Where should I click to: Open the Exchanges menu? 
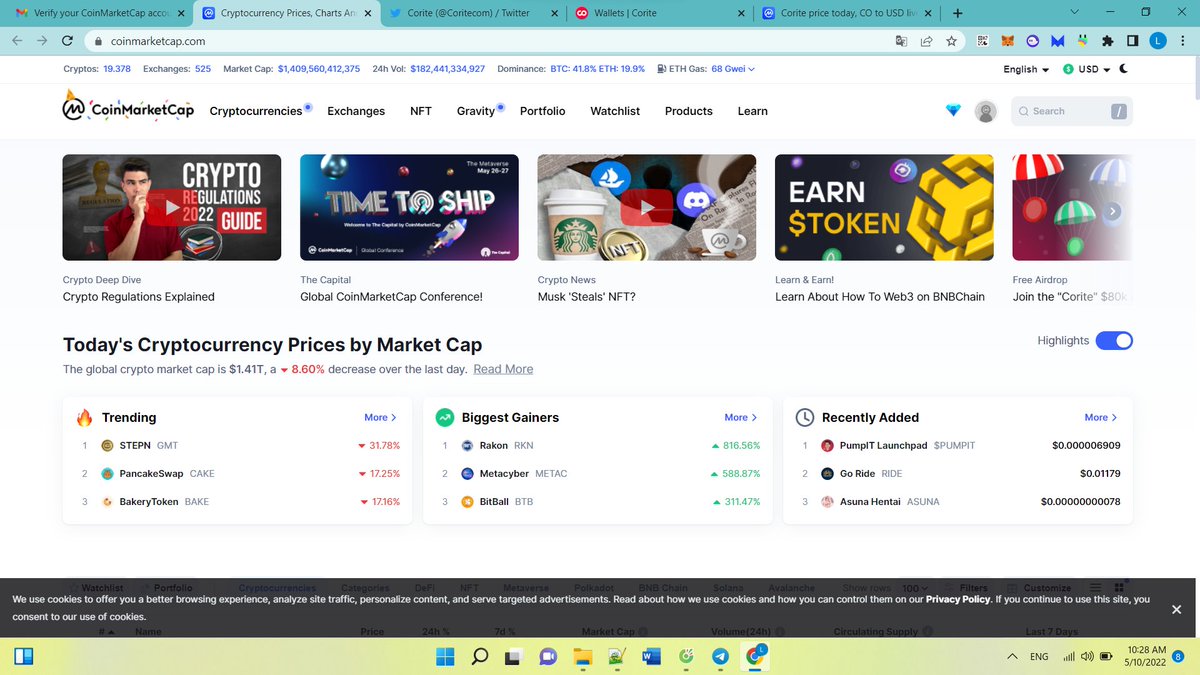(356, 111)
